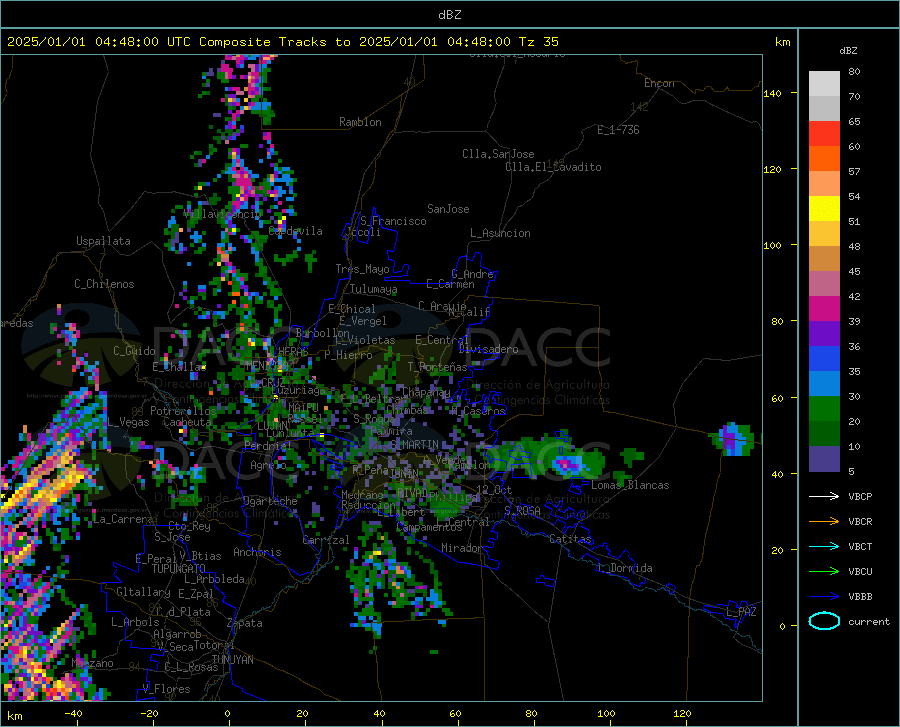Viewport: 900px width, 727px height.
Task: Click the 'current' legend label
Action: [869, 621]
